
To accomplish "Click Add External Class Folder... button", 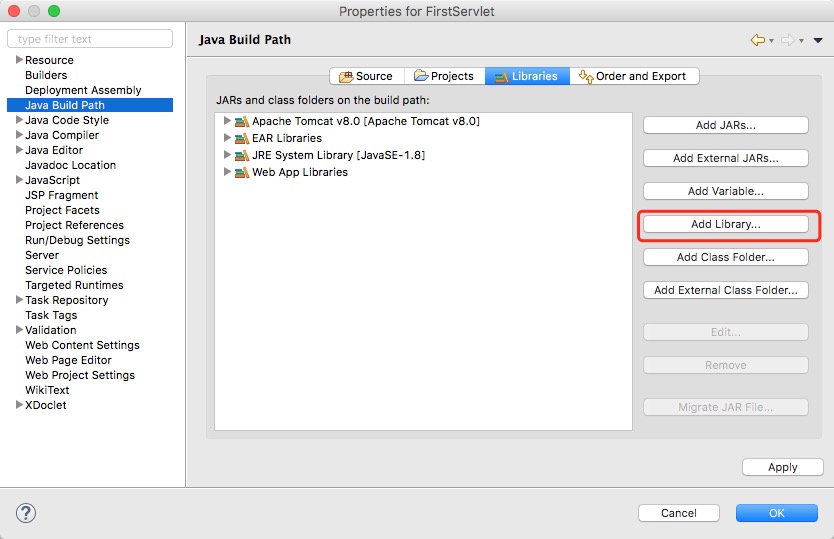I will pos(725,290).
